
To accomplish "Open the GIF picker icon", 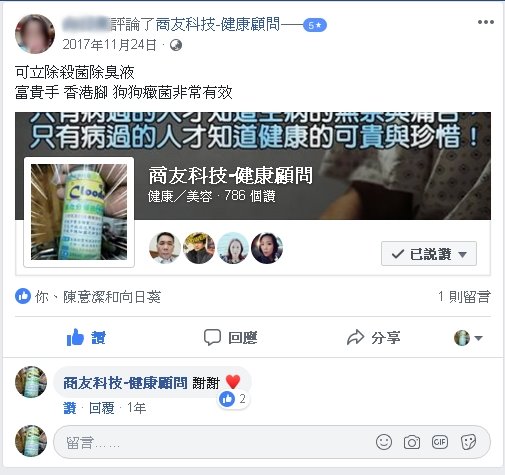I will tap(440, 442).
